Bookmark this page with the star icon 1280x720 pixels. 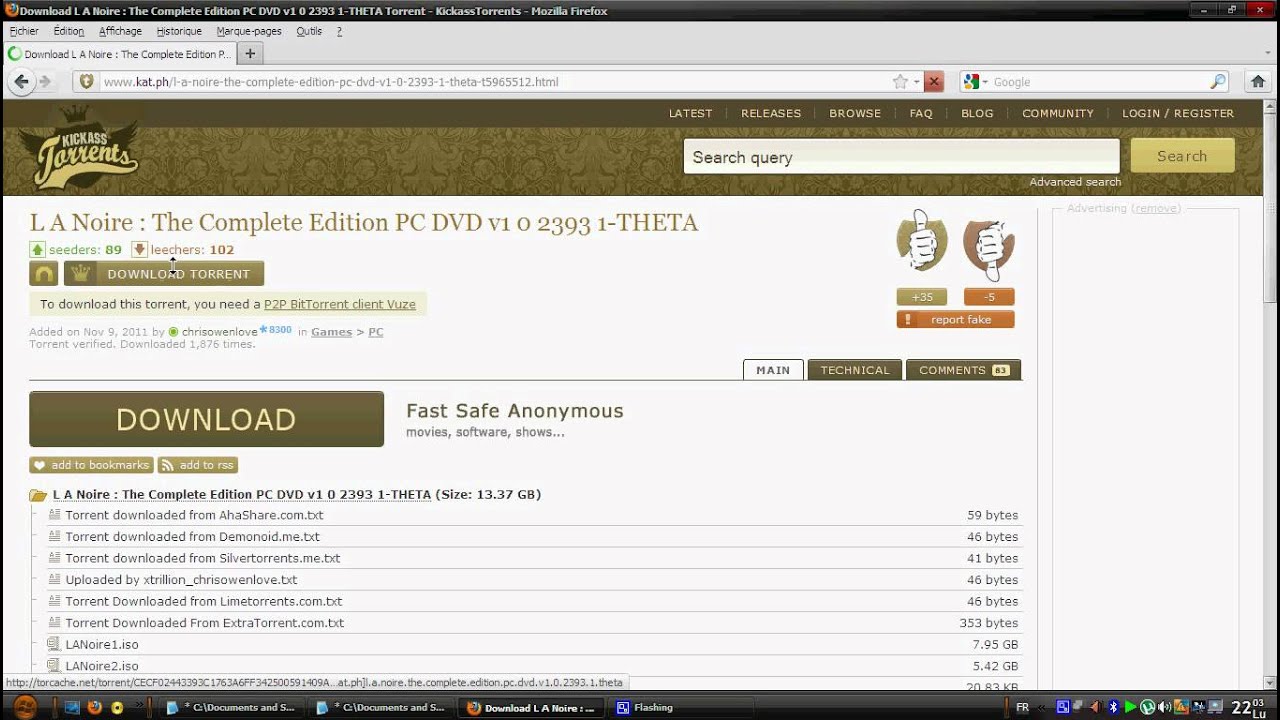[x=900, y=82]
